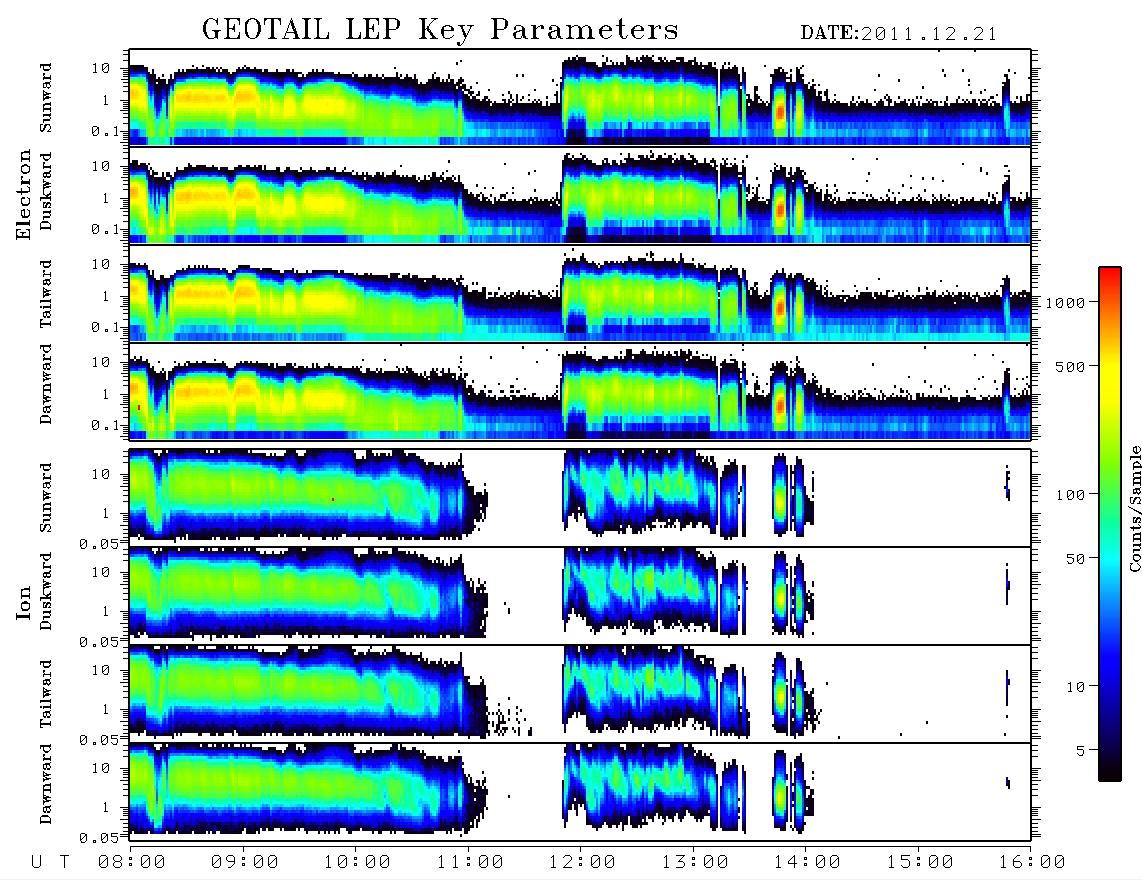Click the Electron "Tailward" panel label
The width and height of the screenshot is (1142, 880).
[46, 294]
